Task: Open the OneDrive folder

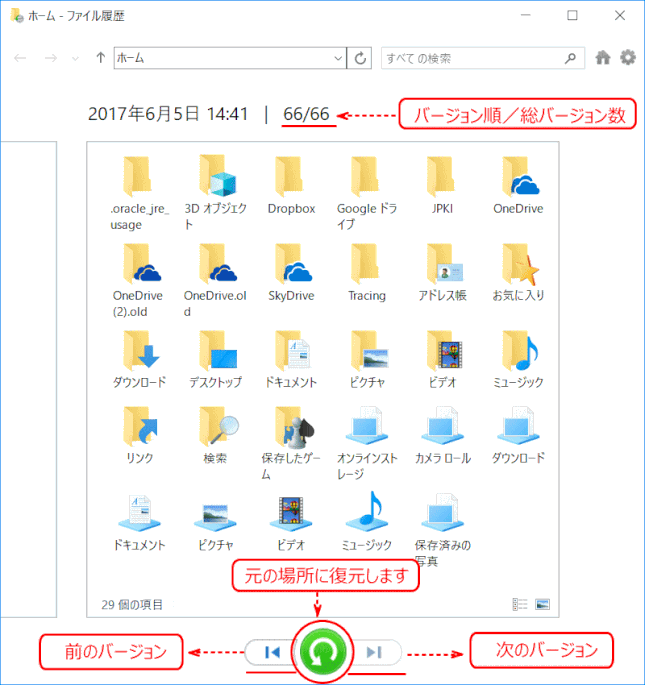Action: (518, 185)
